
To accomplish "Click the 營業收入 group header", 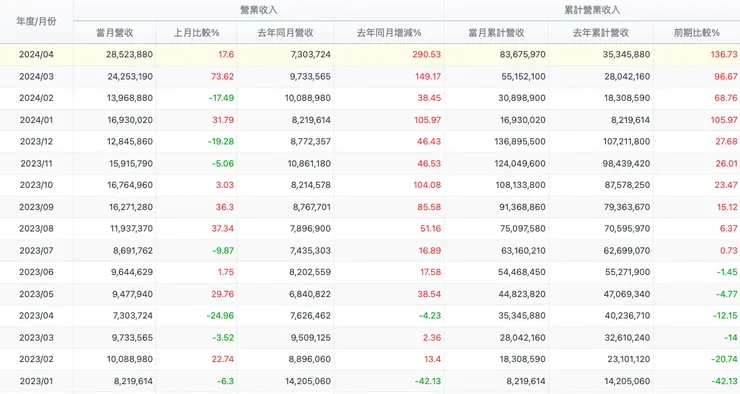I will [x=259, y=10].
